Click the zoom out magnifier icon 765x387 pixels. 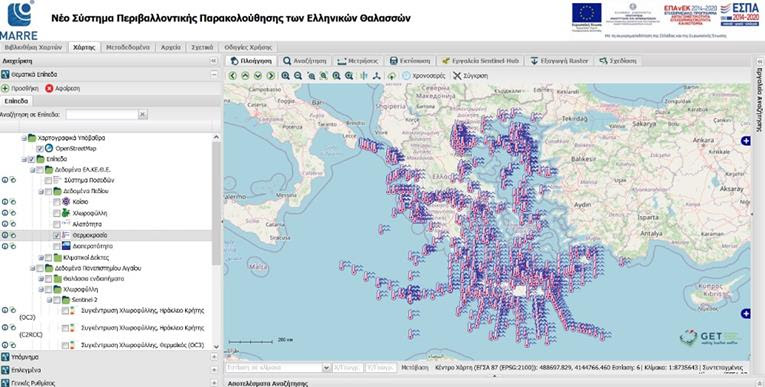[298, 76]
